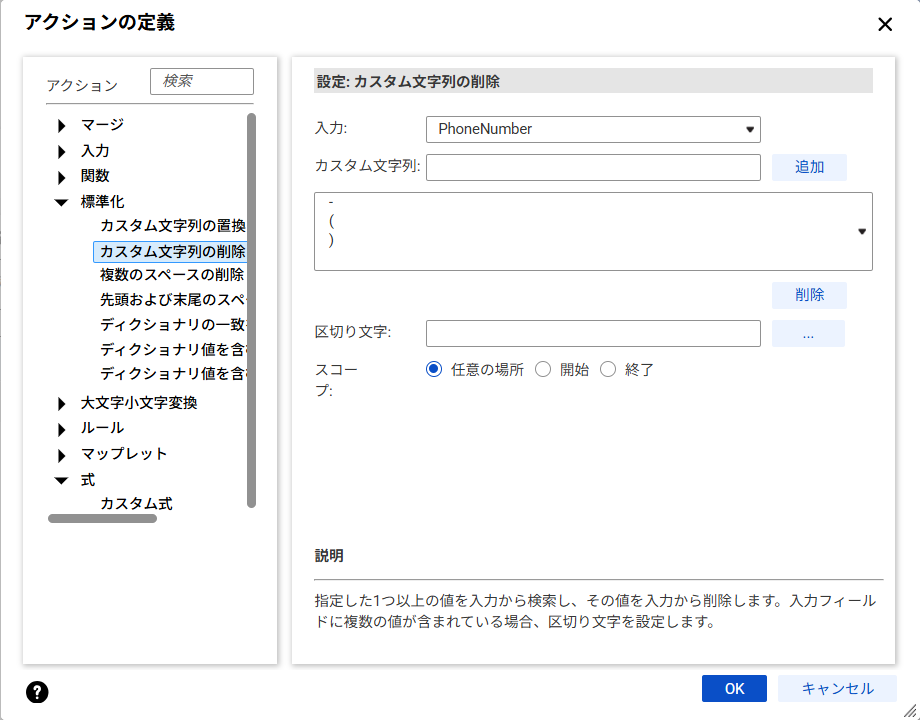Select カスタム文字列の置換 action
The height and width of the screenshot is (720, 920).
click(172, 226)
